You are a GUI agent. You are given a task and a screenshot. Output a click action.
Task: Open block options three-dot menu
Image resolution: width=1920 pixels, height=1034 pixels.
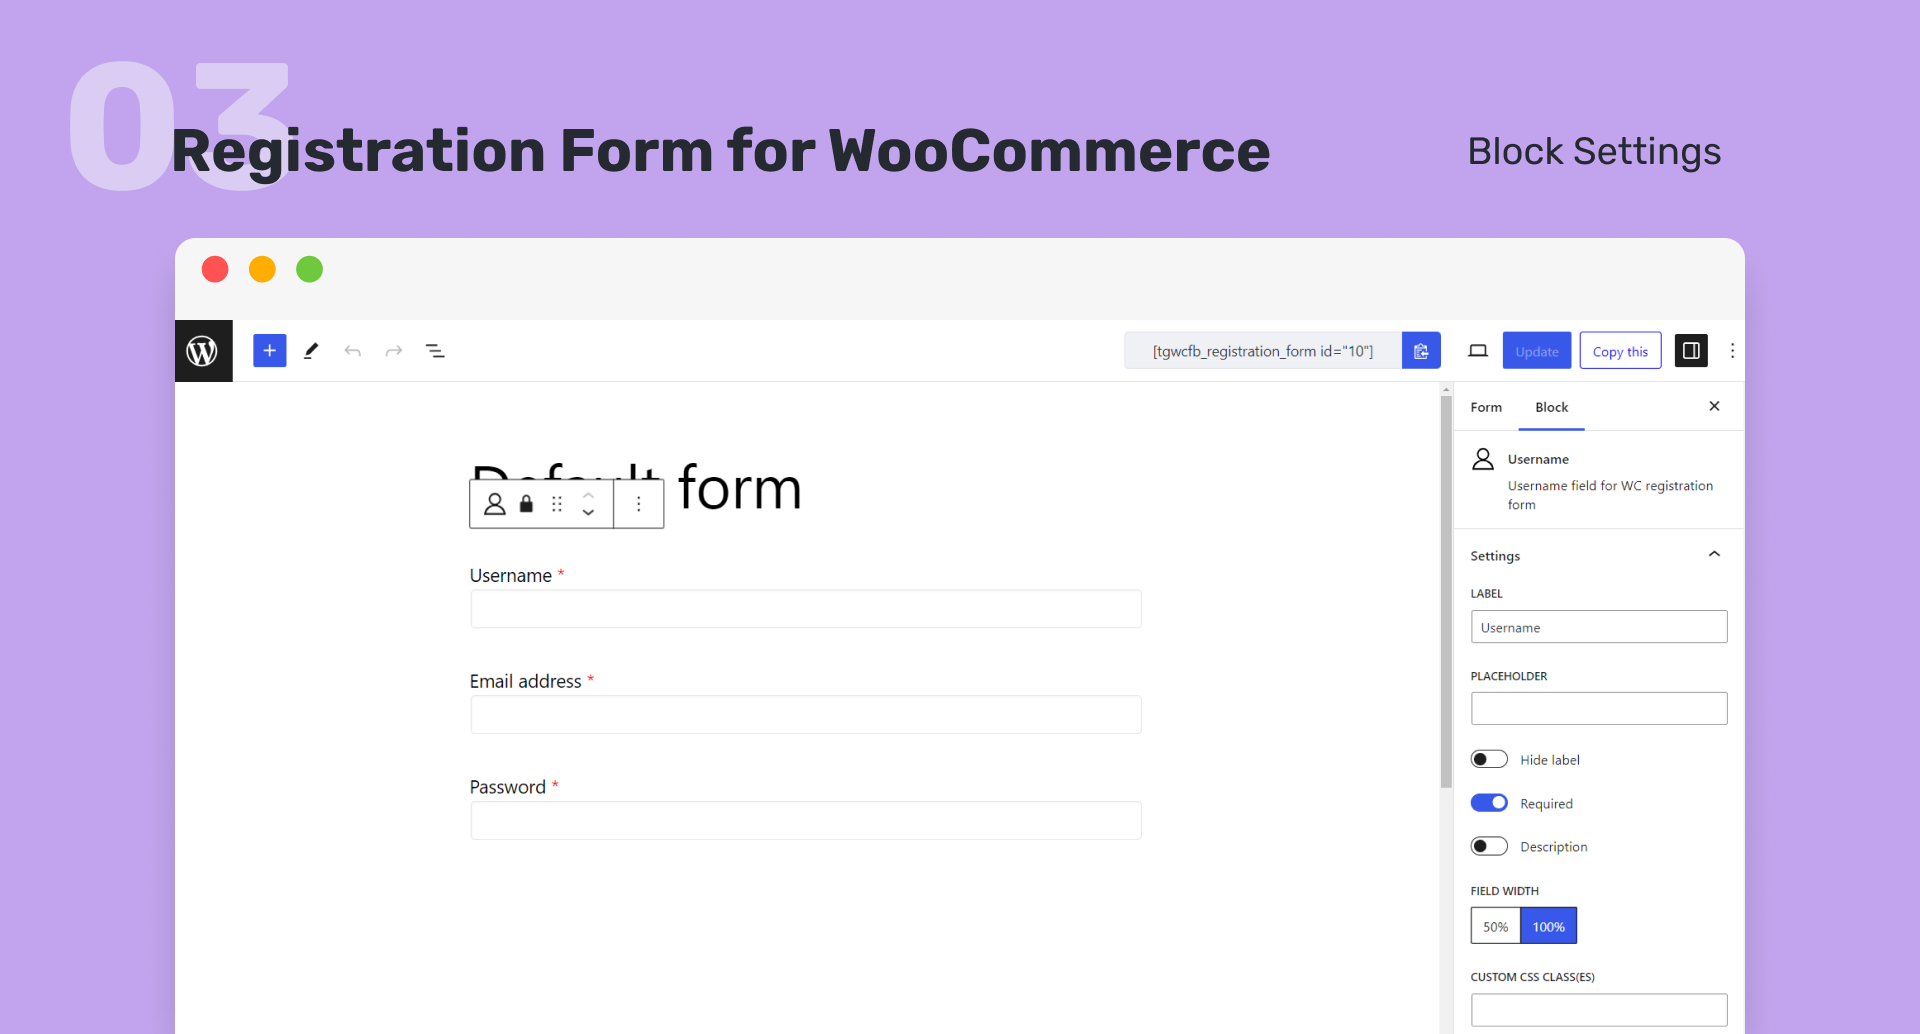639,504
